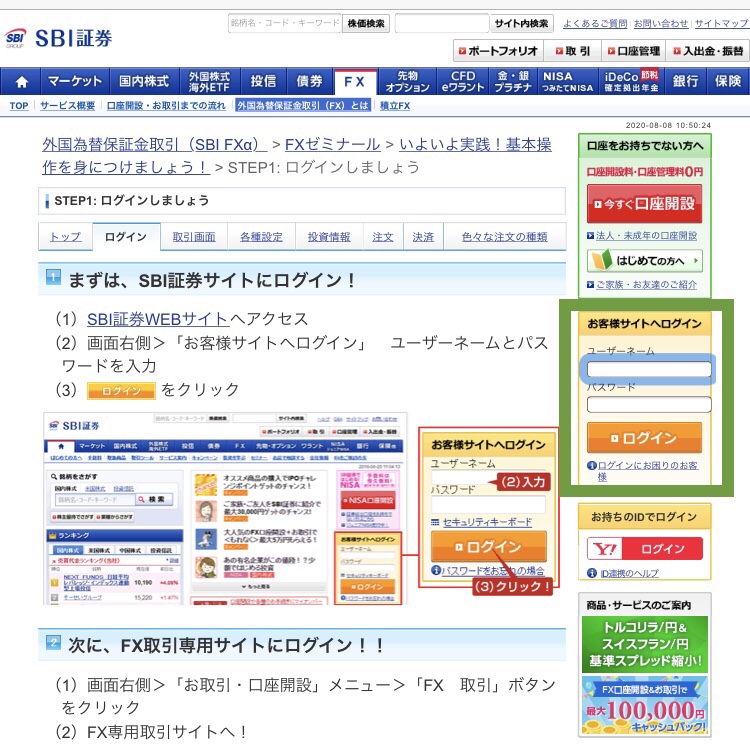Click the orange ログイン button in sidebar
Viewport: 750px width, 744px height.
coord(644,438)
